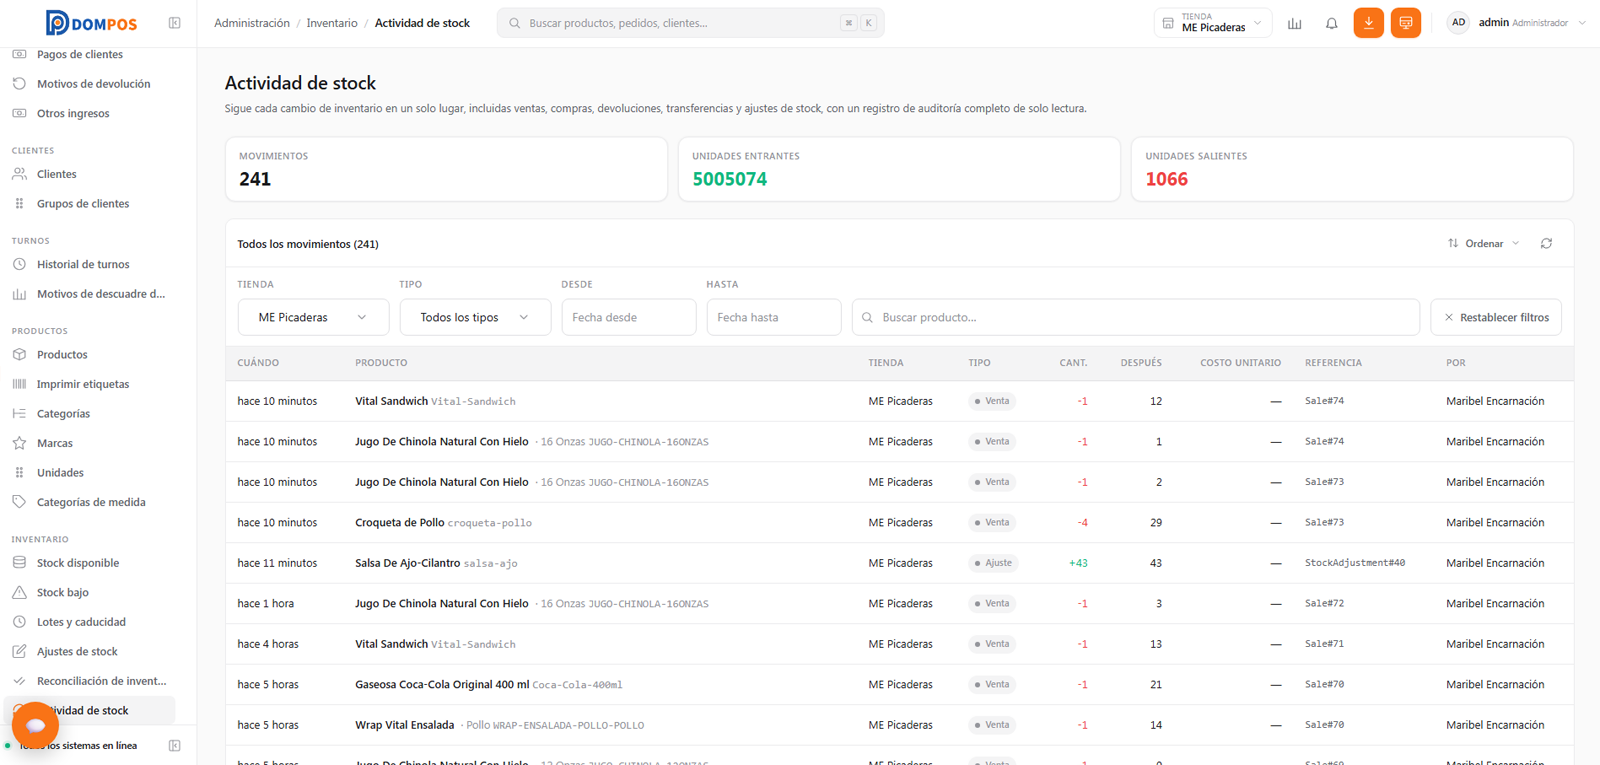
Task: Click the hace 4 horas timestamp
Action: tap(268, 644)
